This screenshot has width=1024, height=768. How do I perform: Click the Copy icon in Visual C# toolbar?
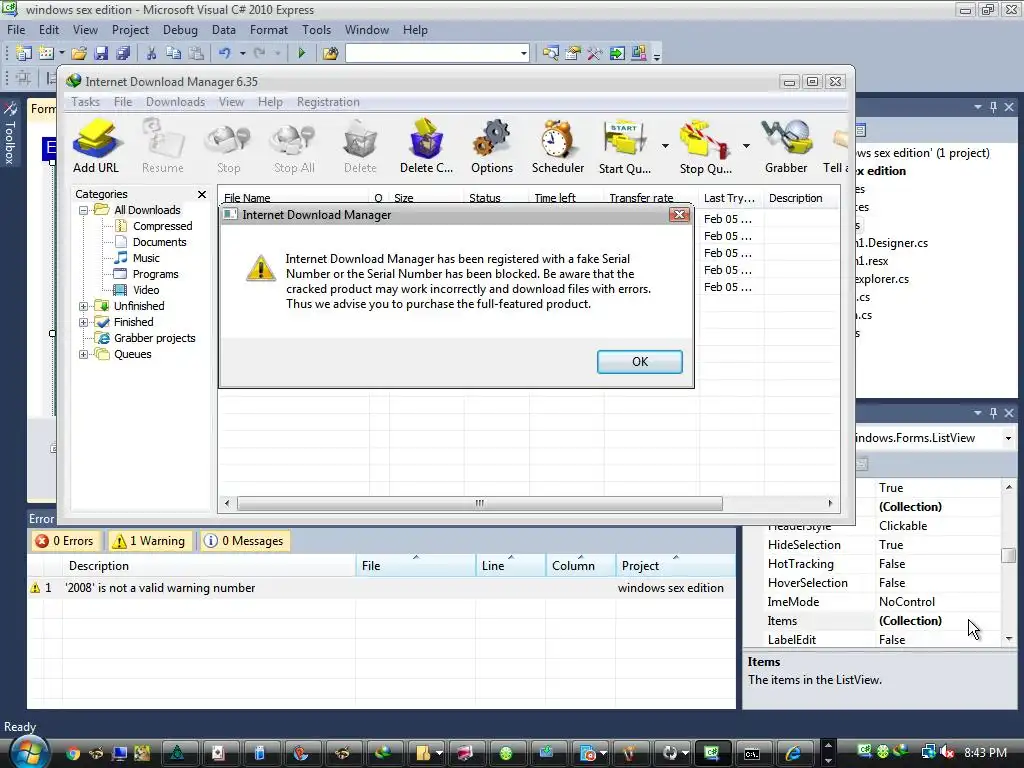pos(173,54)
